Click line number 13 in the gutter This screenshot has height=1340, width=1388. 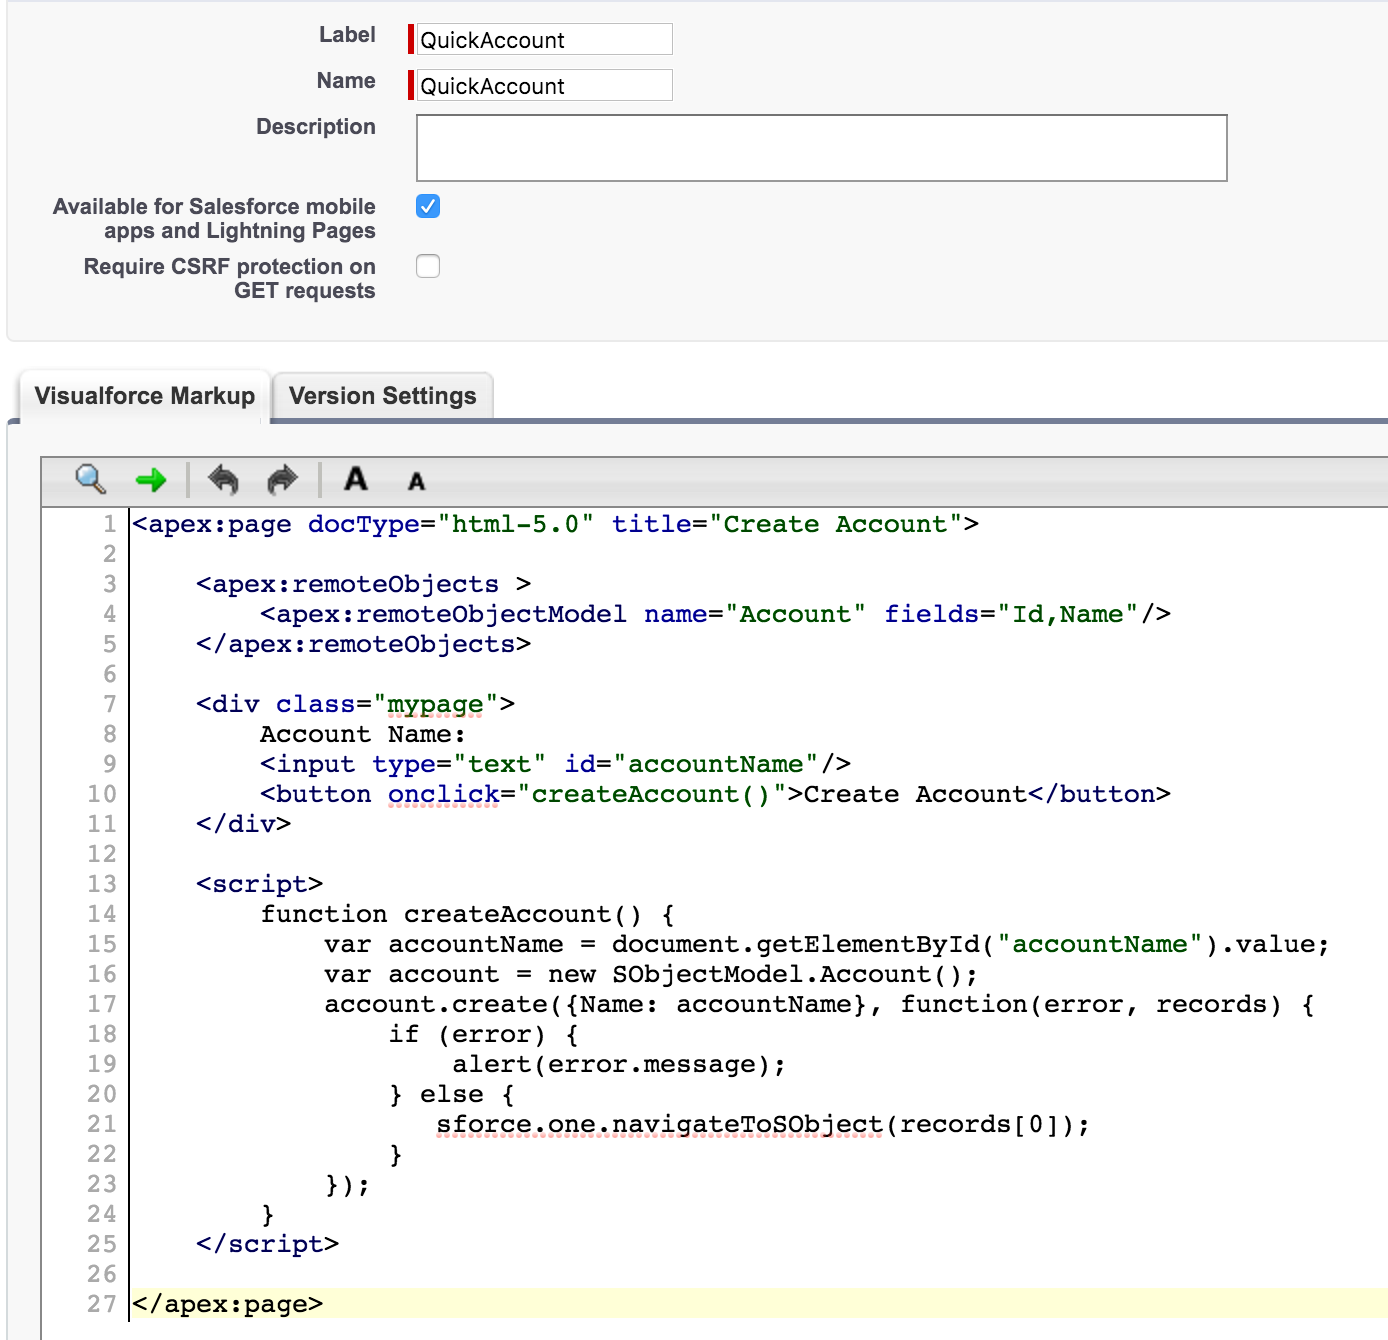(102, 884)
